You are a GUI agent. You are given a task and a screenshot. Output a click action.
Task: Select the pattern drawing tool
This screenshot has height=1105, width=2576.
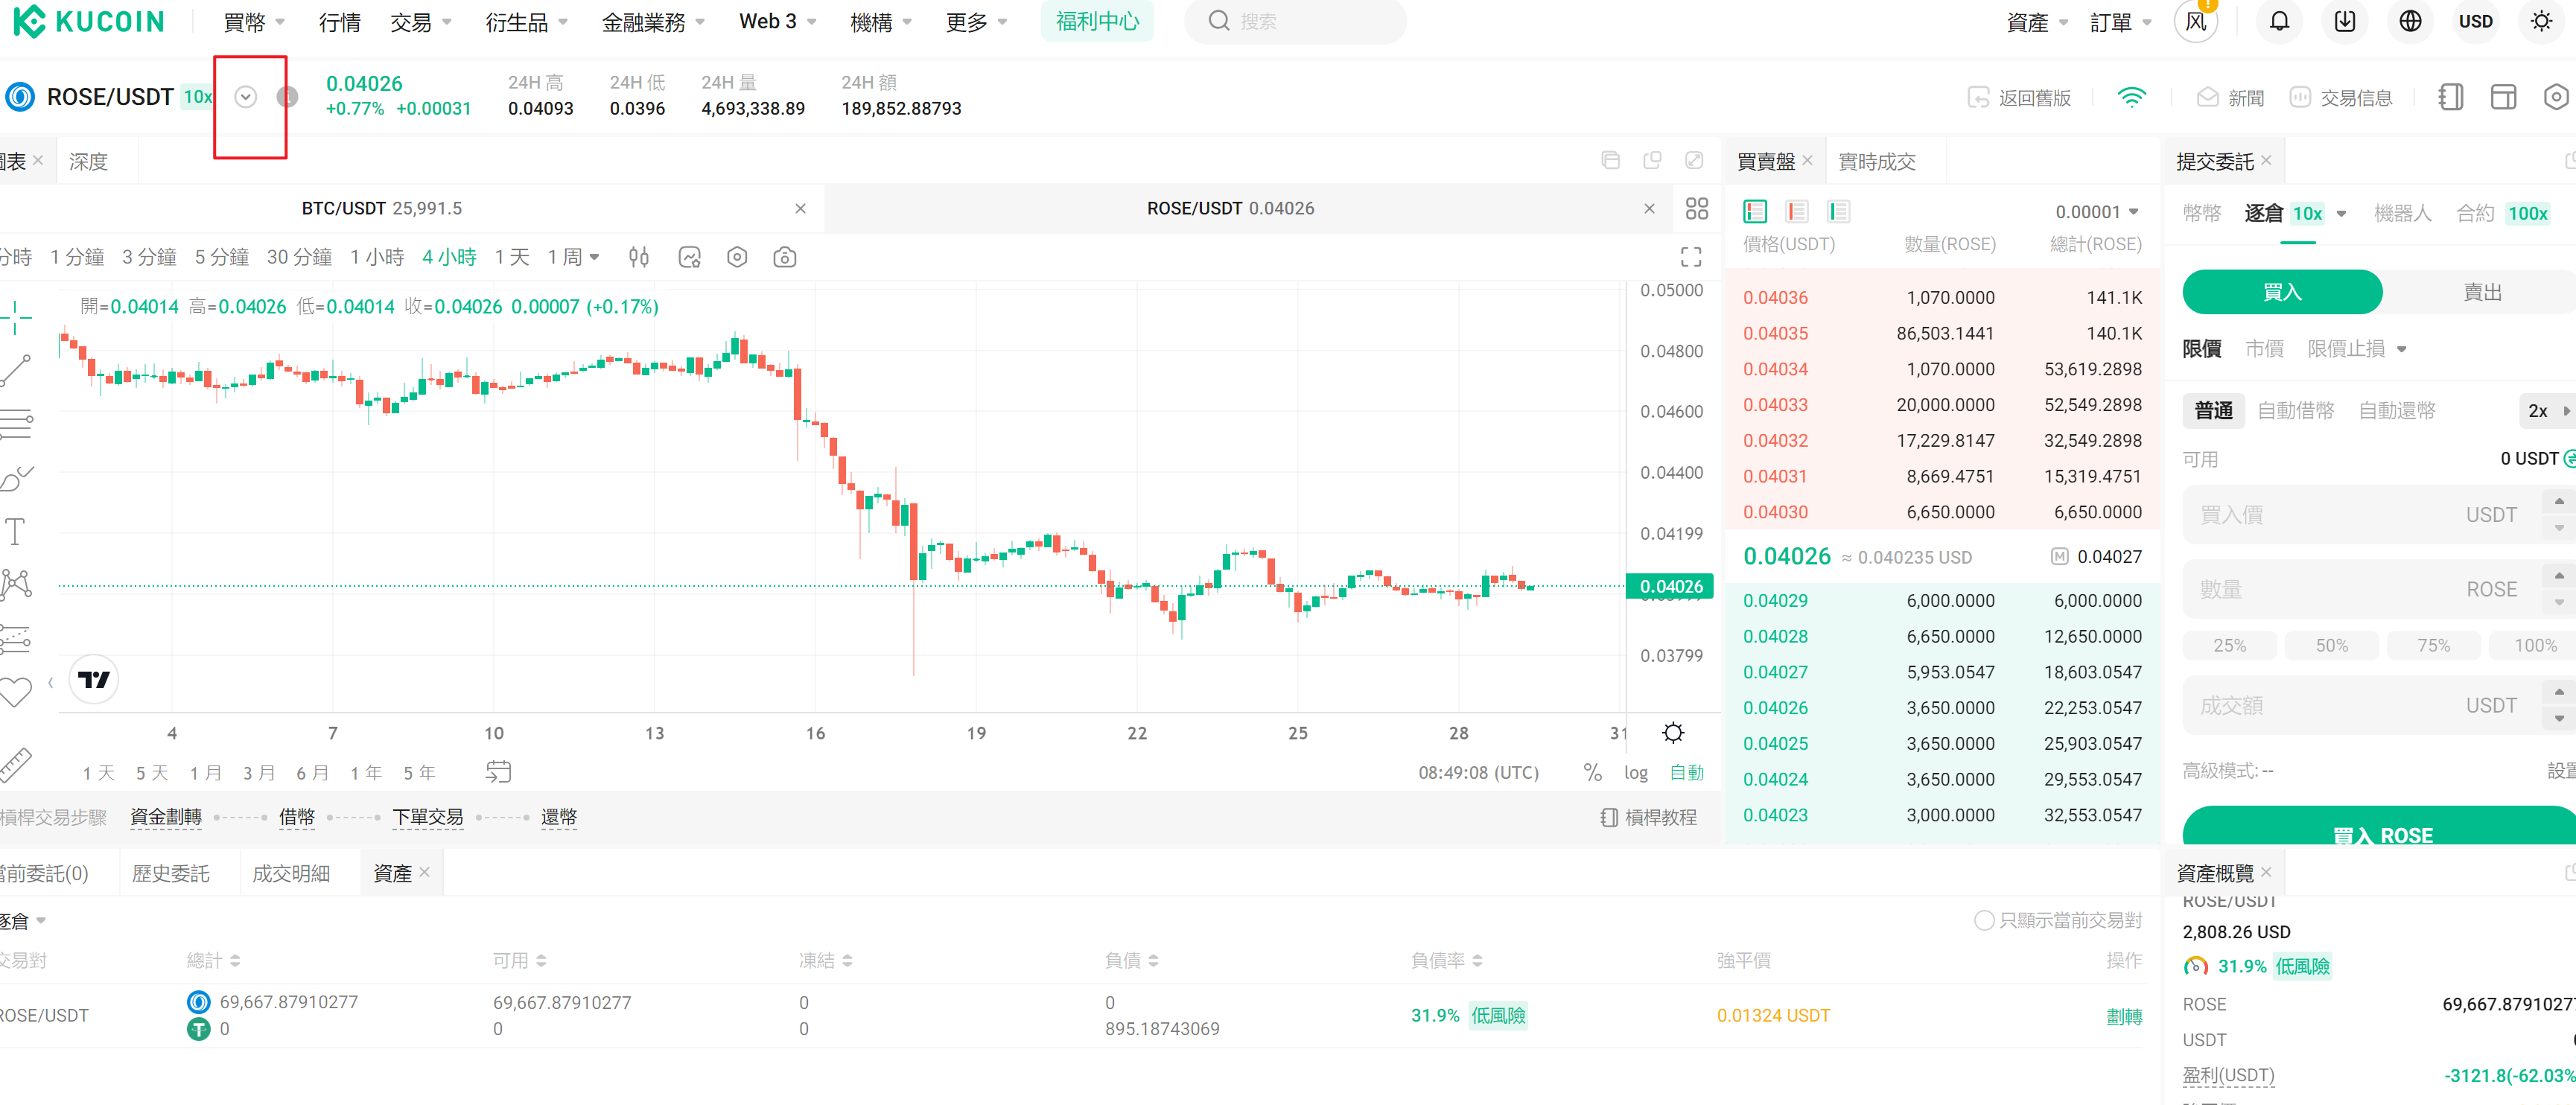pyautogui.click(x=16, y=584)
